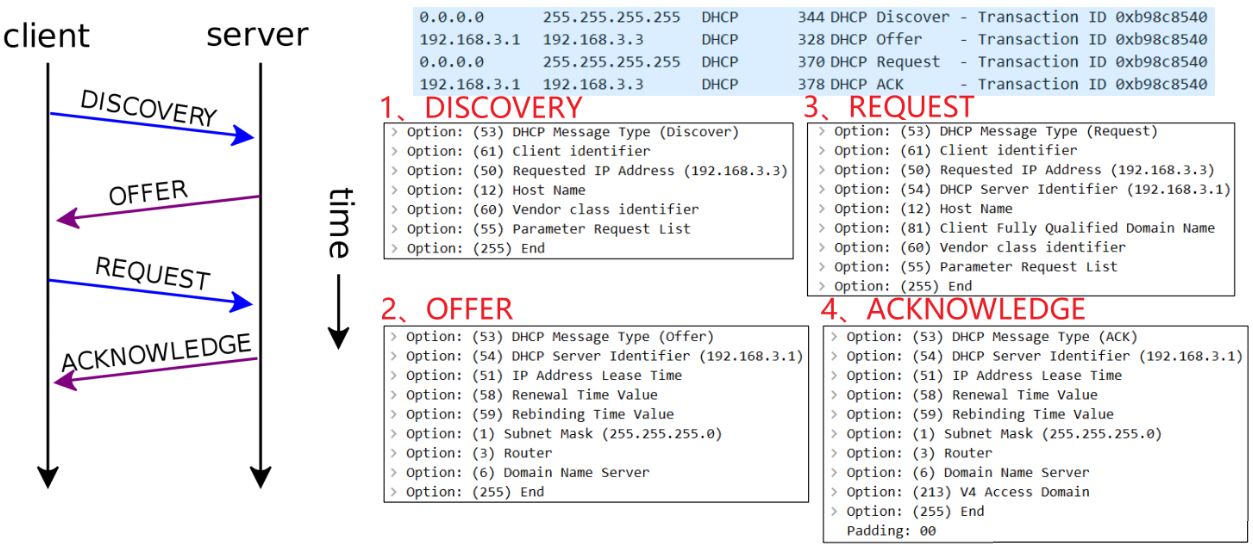The height and width of the screenshot is (549, 1253).
Task: Click the blue DISCOVERY arrow in the diagram
Action: click(152, 126)
